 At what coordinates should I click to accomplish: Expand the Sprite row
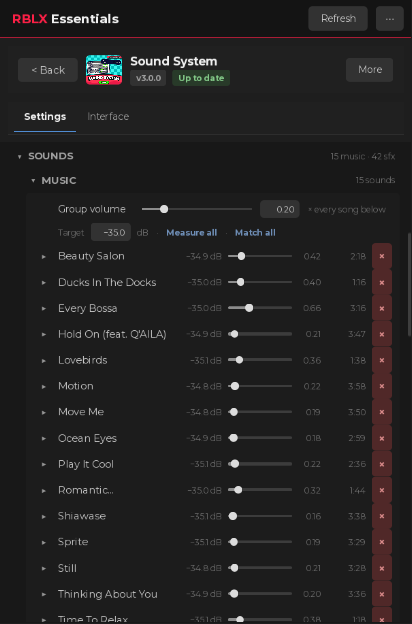(x=44, y=542)
